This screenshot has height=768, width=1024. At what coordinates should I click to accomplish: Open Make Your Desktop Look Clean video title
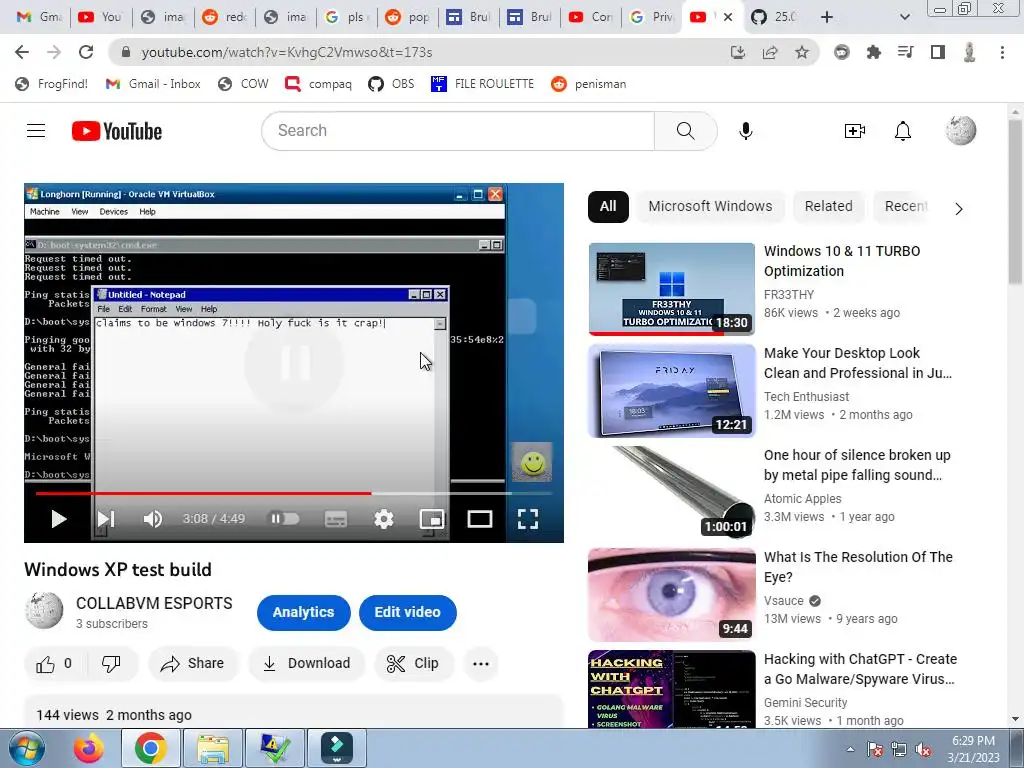[857, 363]
